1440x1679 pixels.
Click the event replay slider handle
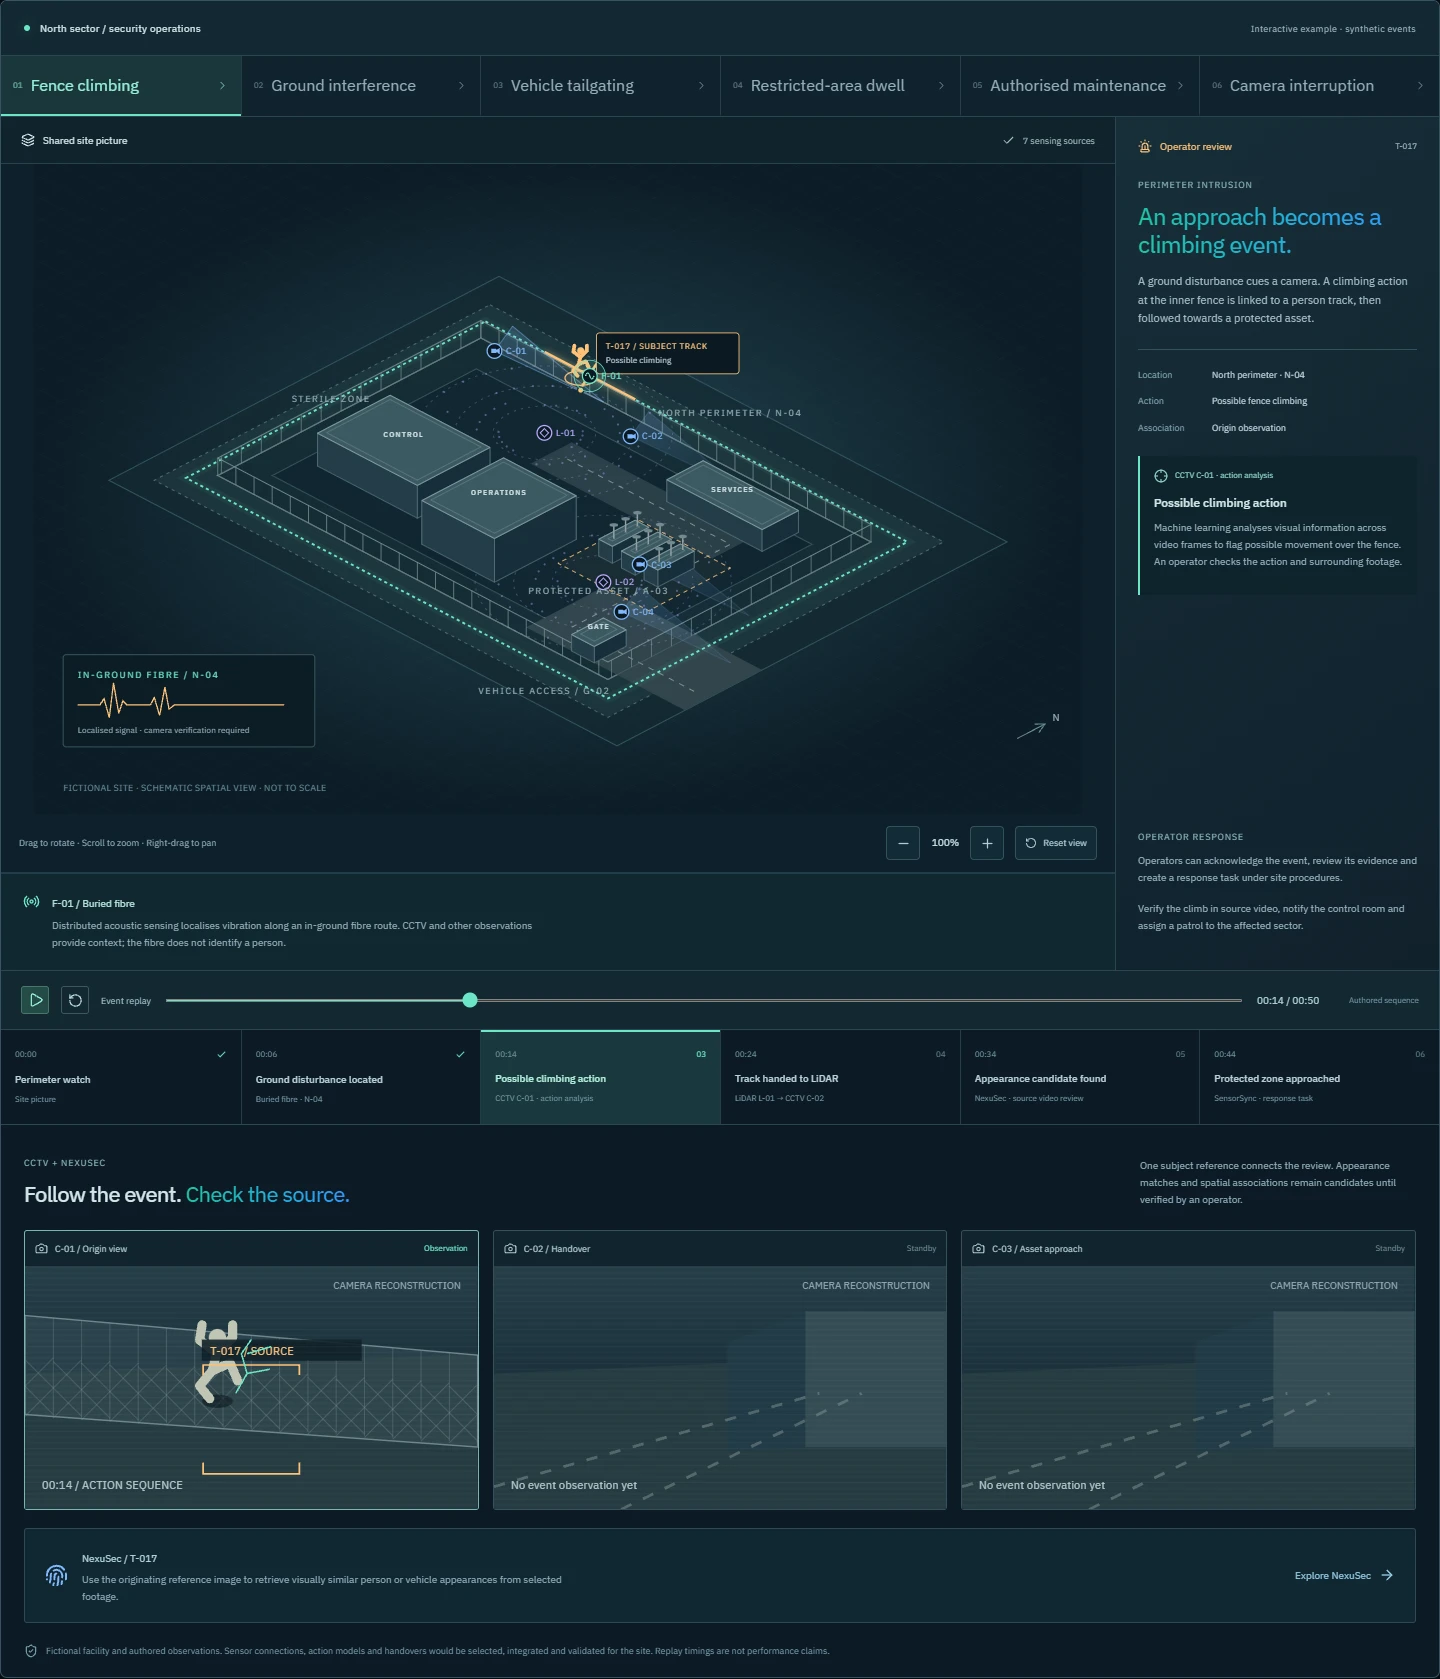(x=470, y=1000)
